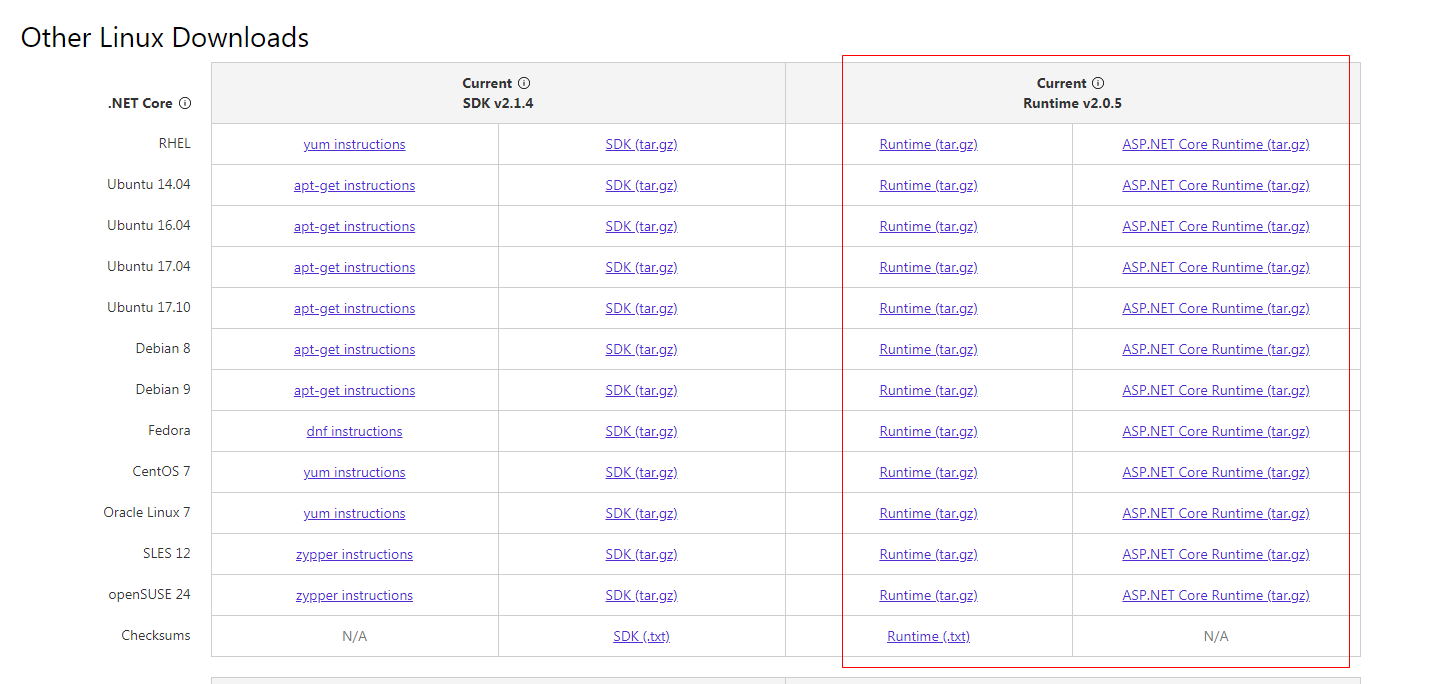Open zypper instructions for openSUSE 24
The image size is (1433, 684).
click(355, 595)
